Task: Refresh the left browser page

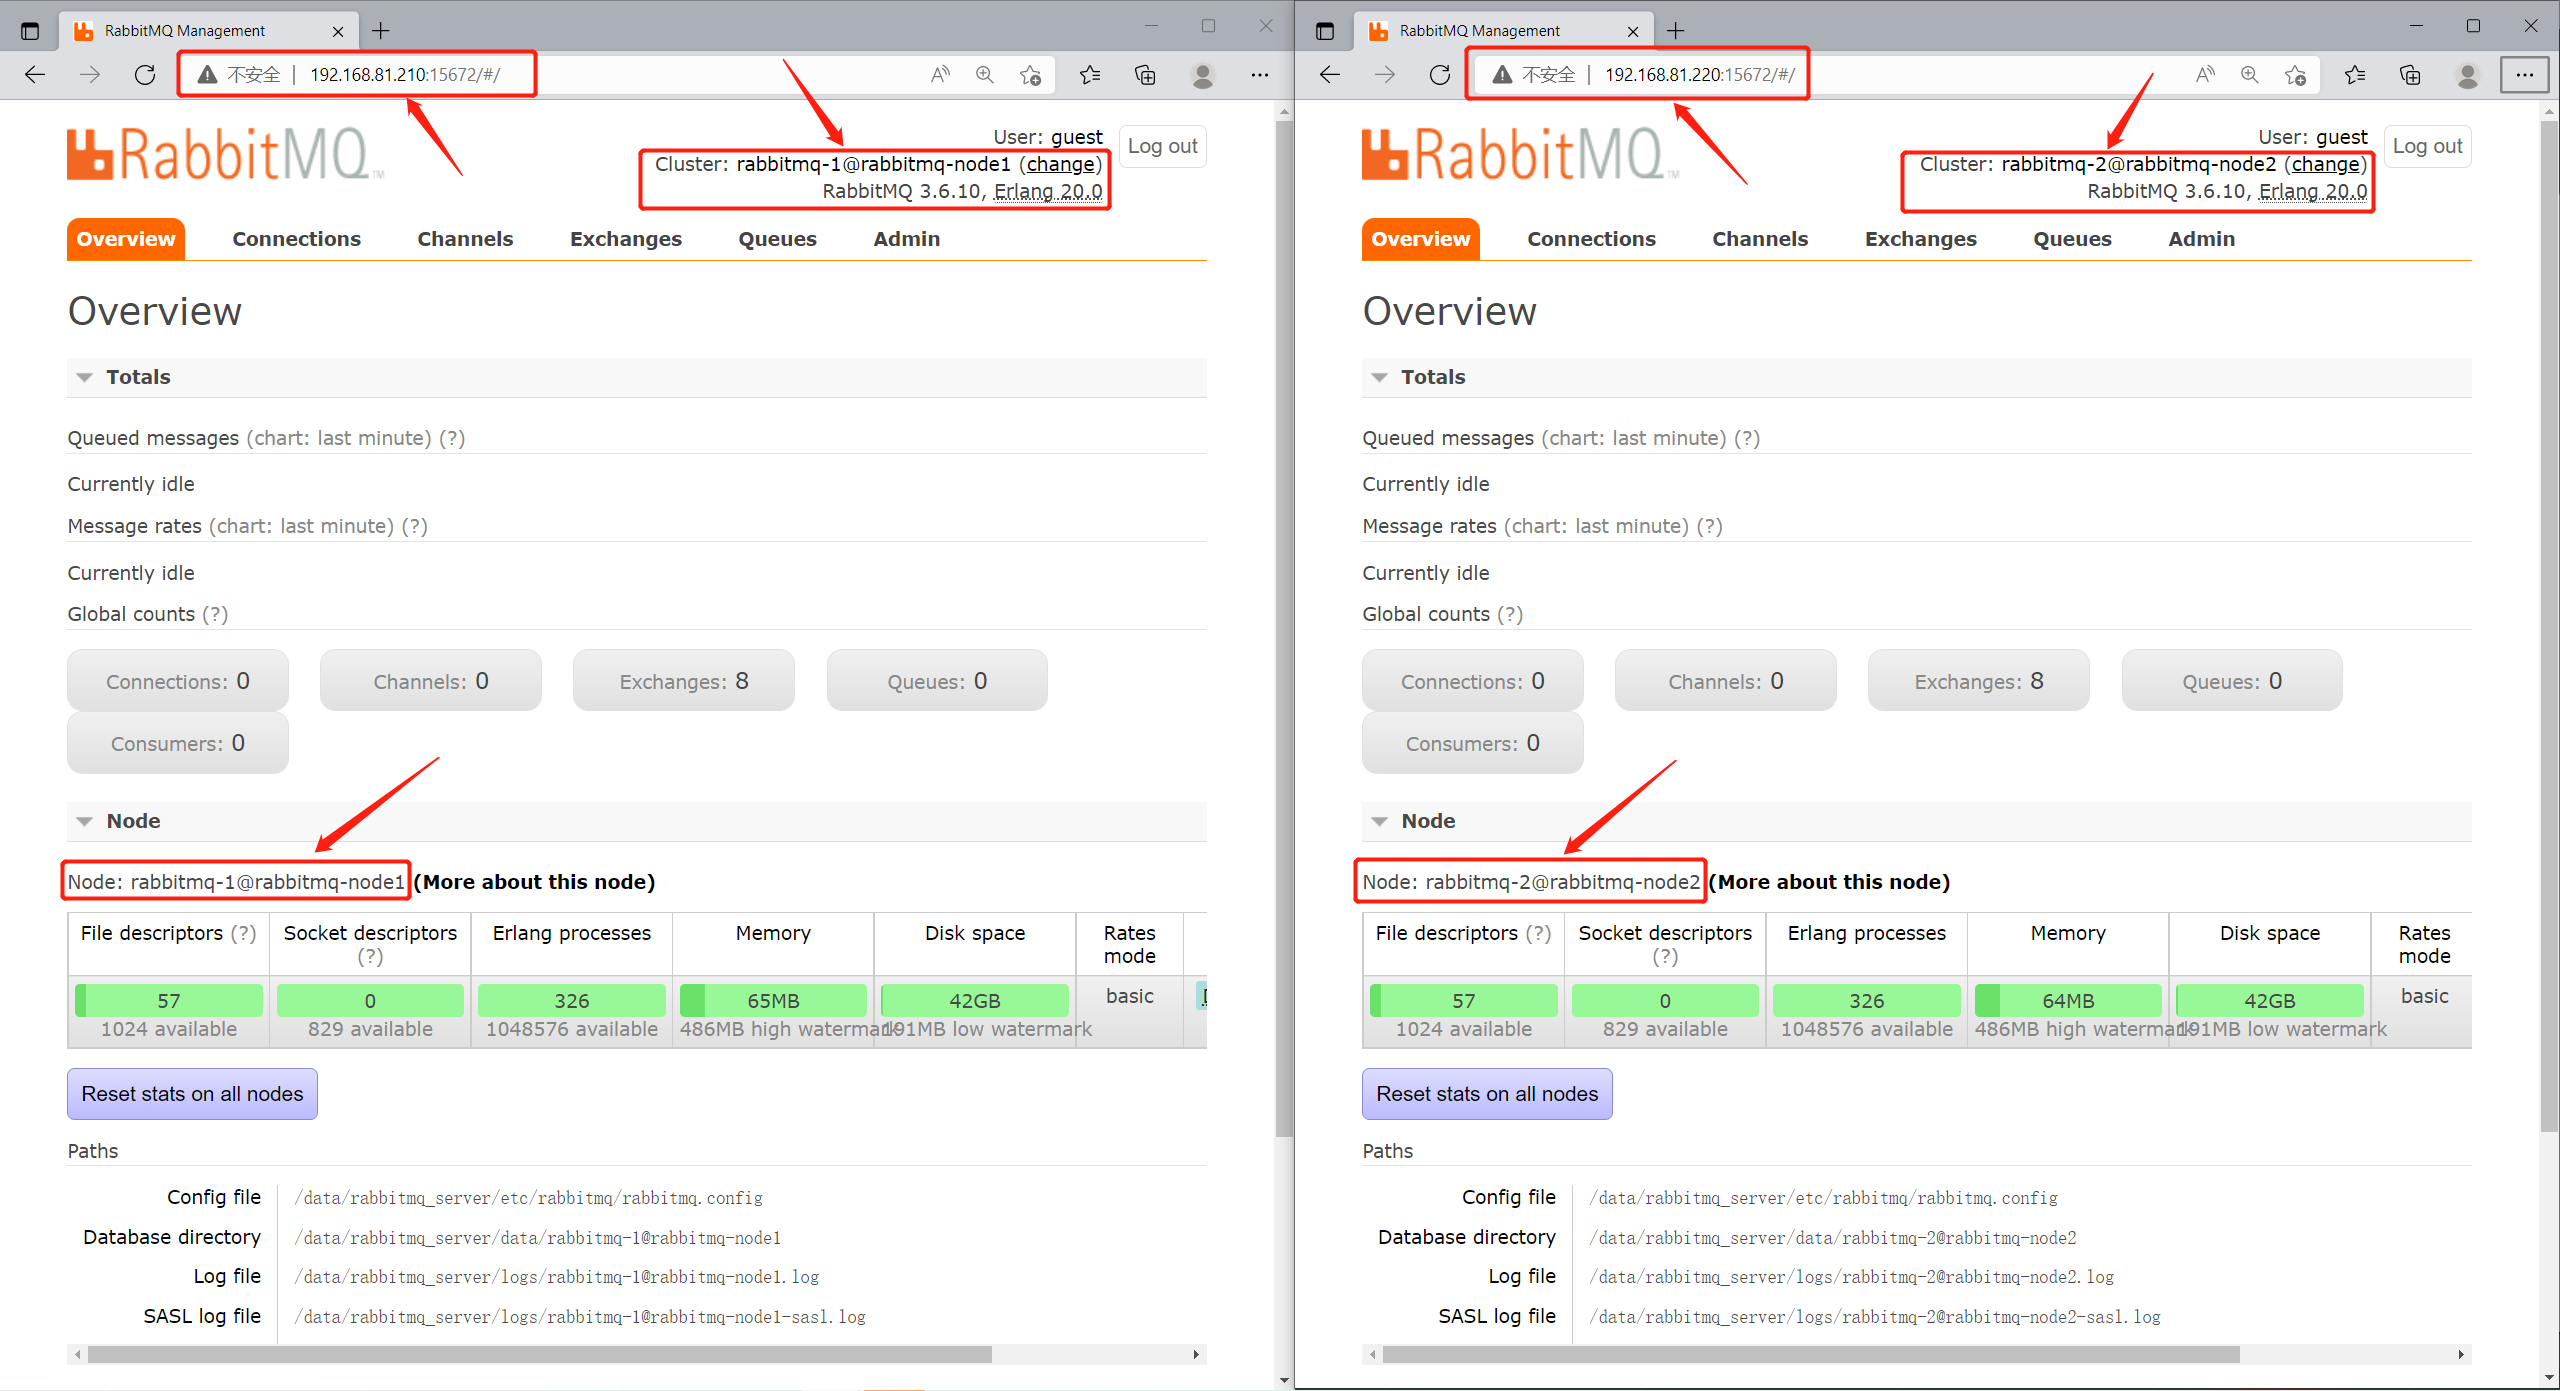Action: [x=145, y=75]
